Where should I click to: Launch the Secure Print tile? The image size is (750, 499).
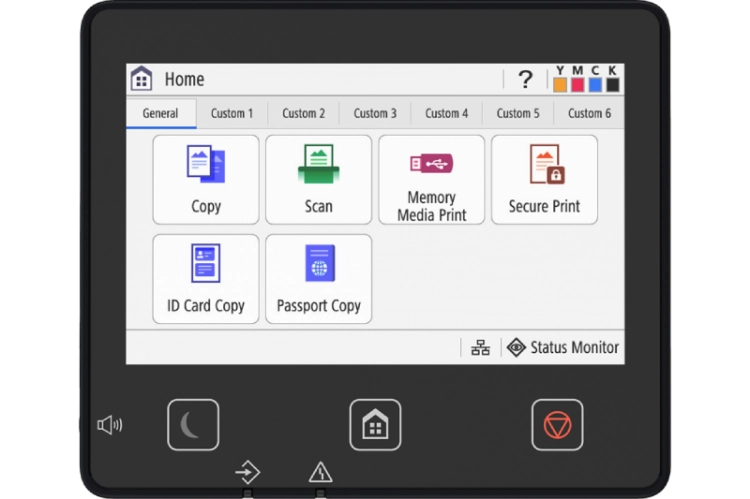[x=544, y=179]
